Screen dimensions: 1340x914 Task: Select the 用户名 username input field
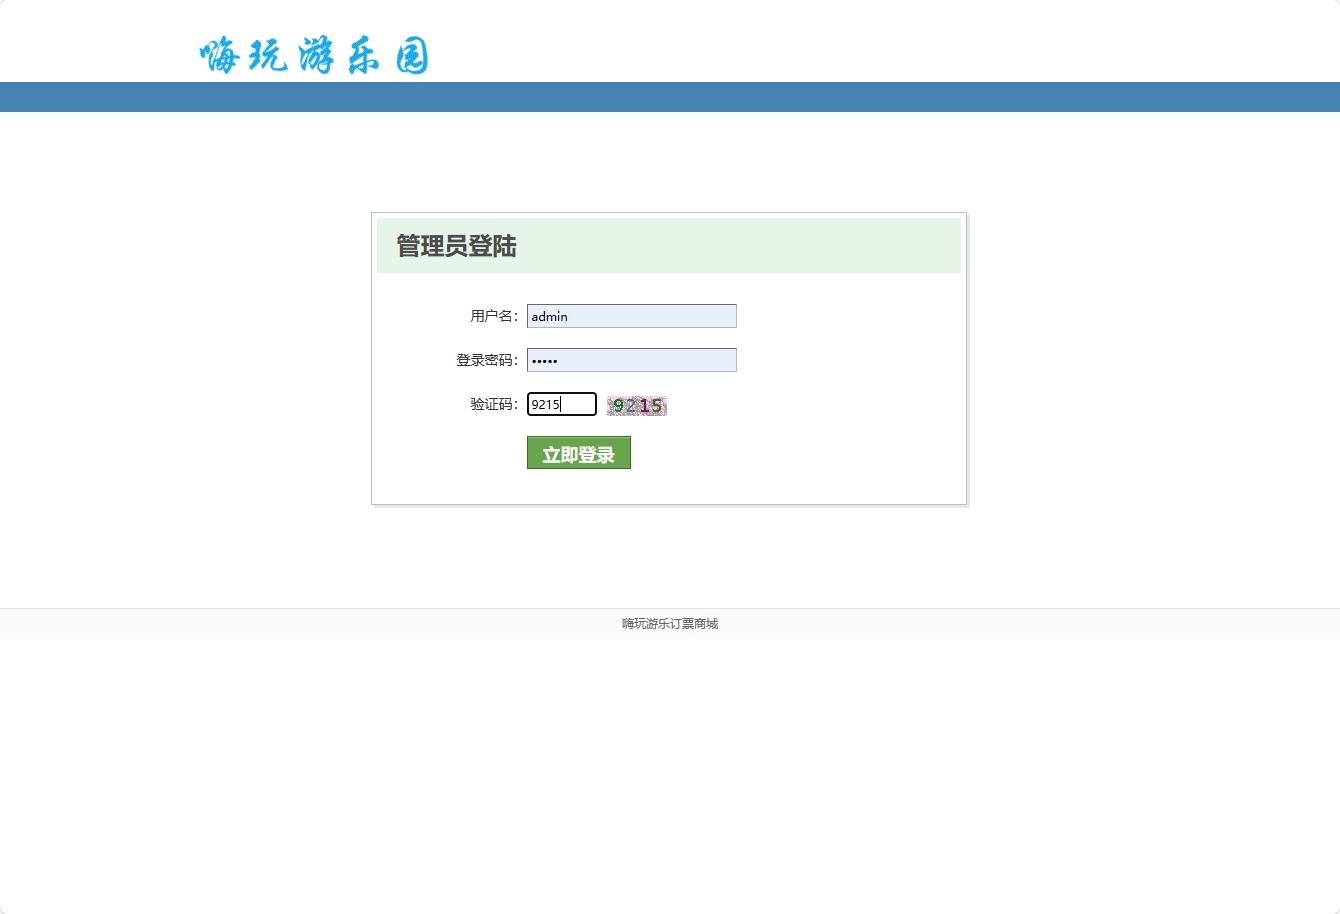(631, 315)
